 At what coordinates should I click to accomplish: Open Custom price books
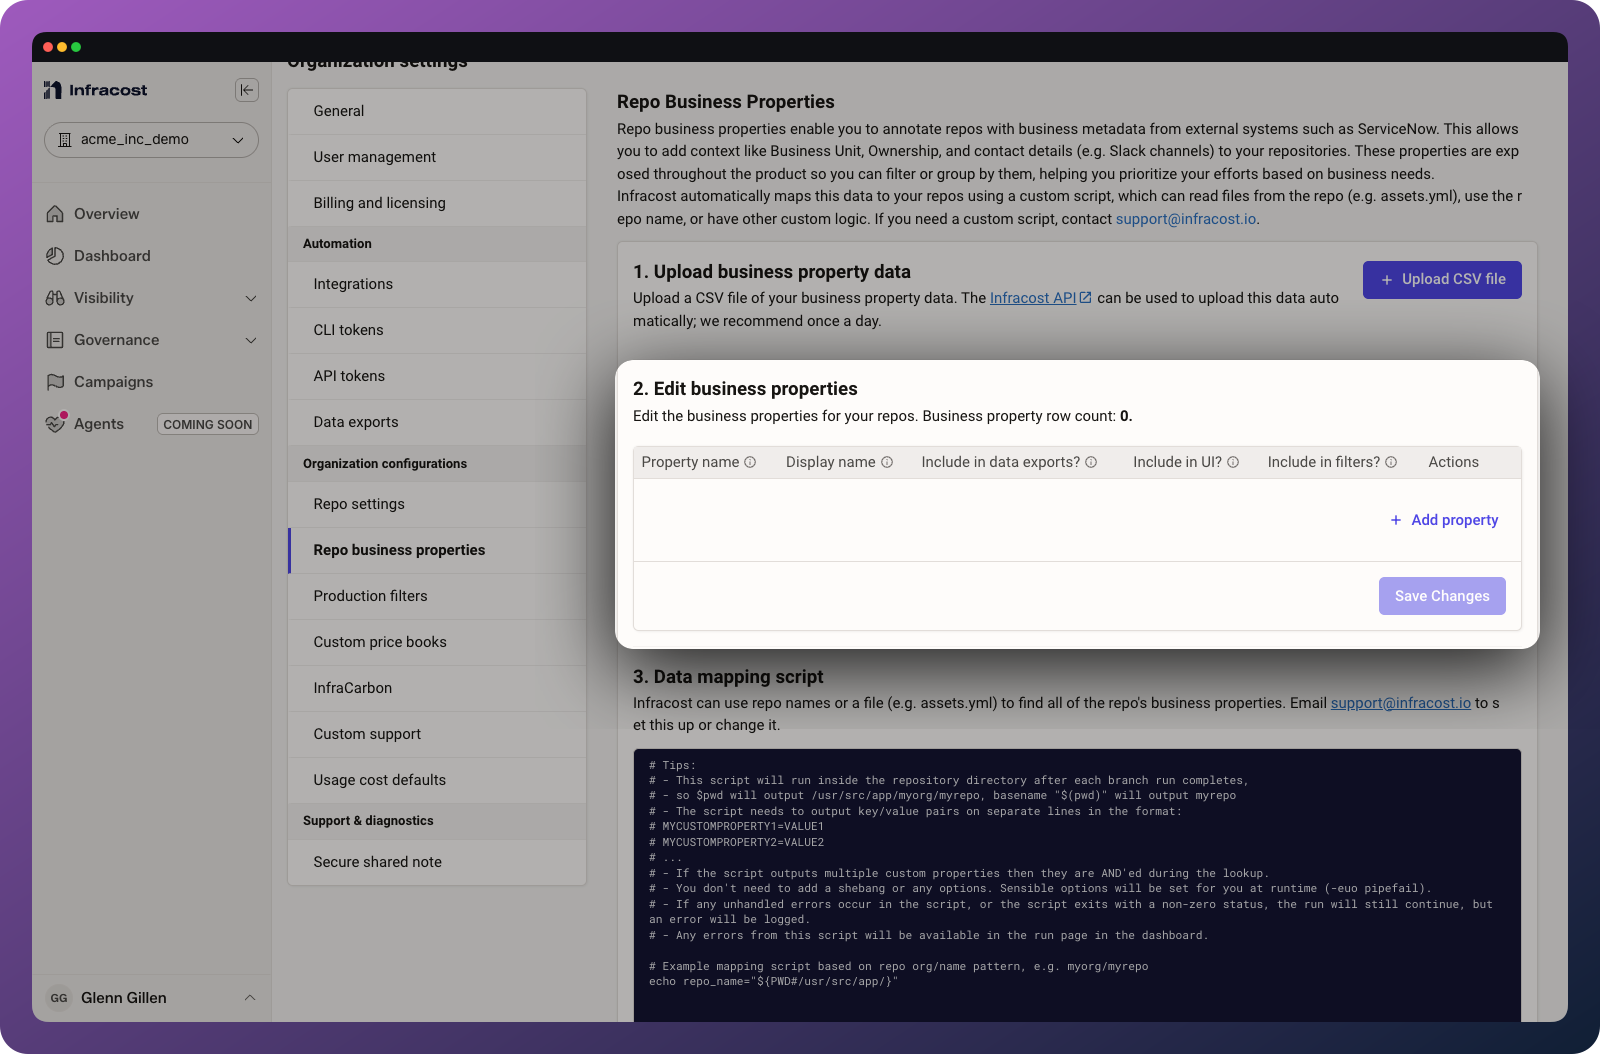point(437,642)
